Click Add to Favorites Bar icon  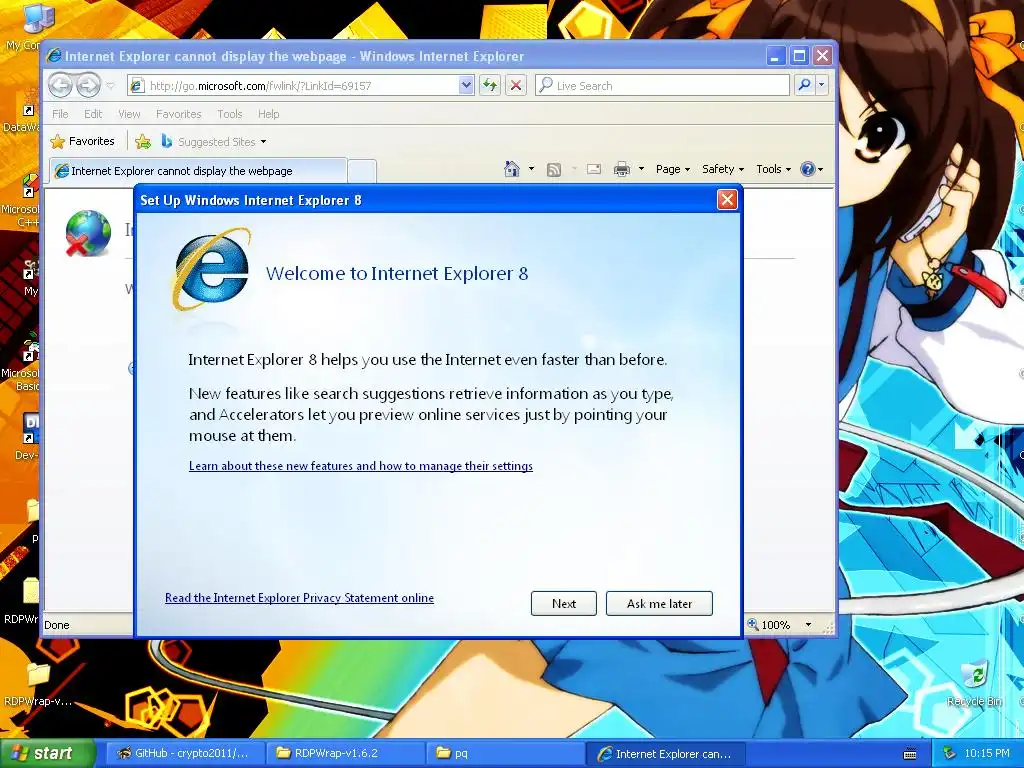point(143,141)
